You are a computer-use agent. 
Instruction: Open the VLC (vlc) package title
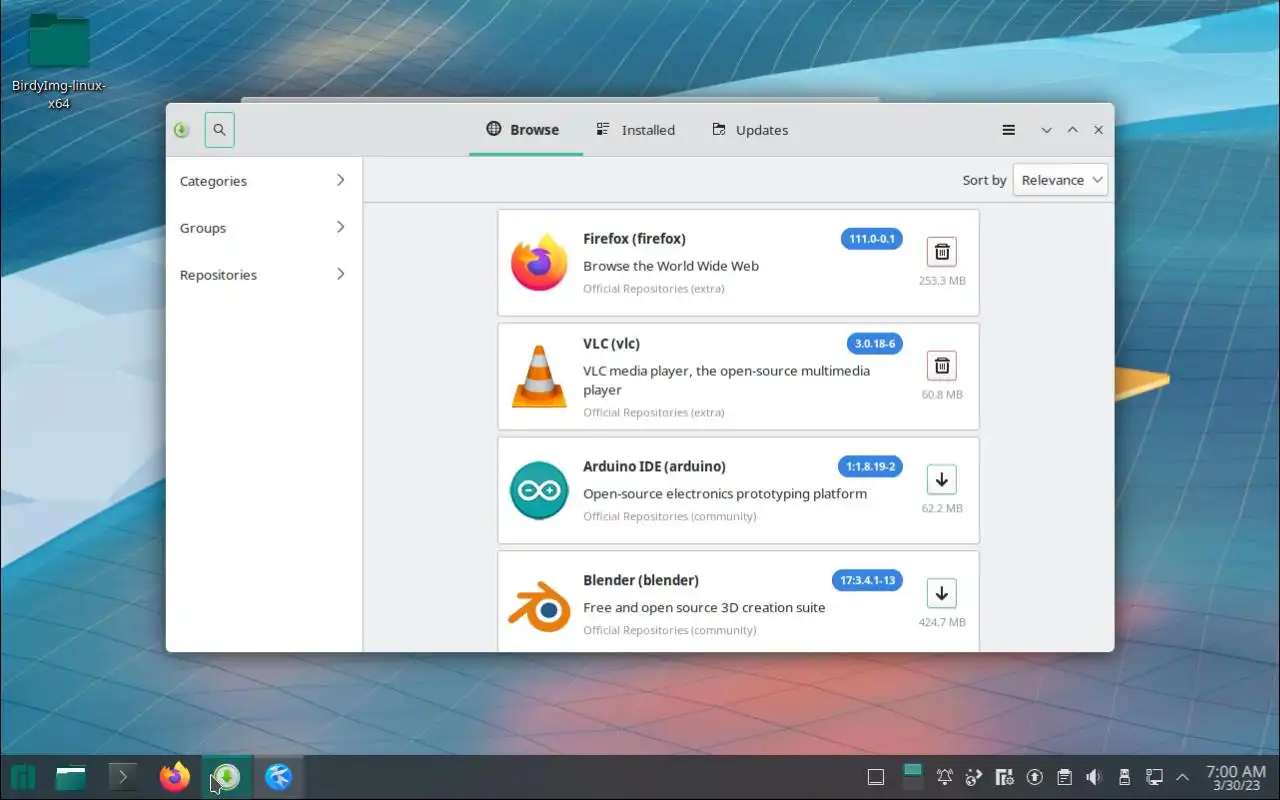(x=611, y=343)
